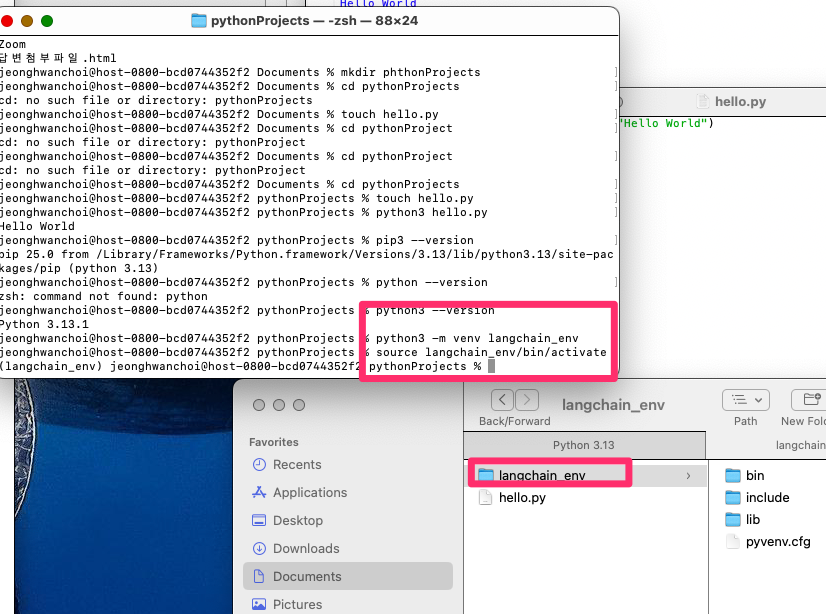Close the Terminal window with red button
826x614 pixels.
pos(7,21)
